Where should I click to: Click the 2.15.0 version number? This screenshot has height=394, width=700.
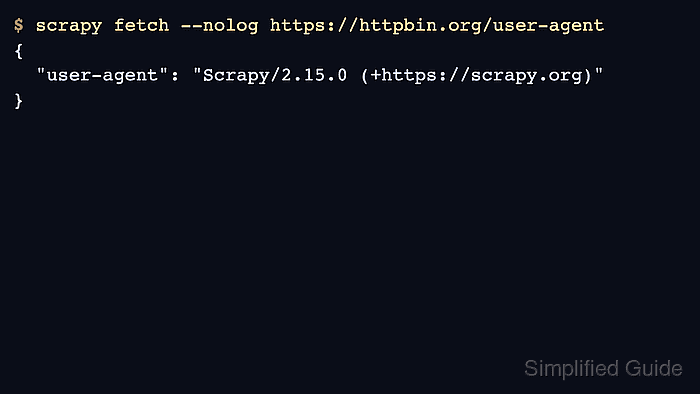(x=314, y=75)
